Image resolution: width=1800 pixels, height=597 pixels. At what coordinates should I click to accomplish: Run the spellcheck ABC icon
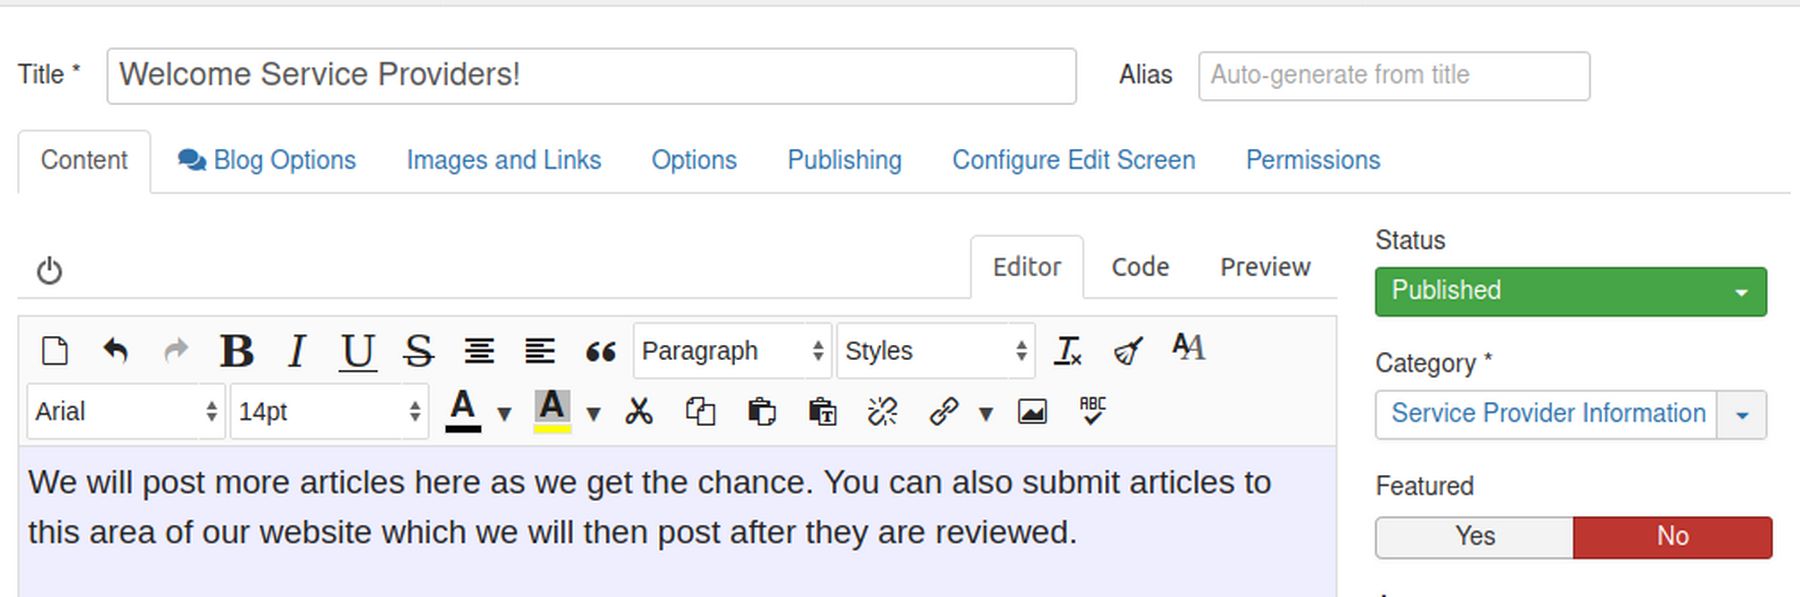[x=1092, y=410]
